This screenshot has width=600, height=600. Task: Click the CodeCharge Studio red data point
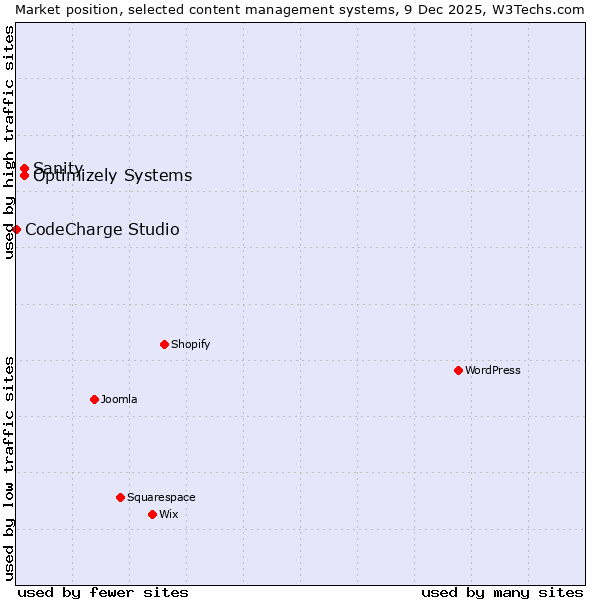coord(16,230)
